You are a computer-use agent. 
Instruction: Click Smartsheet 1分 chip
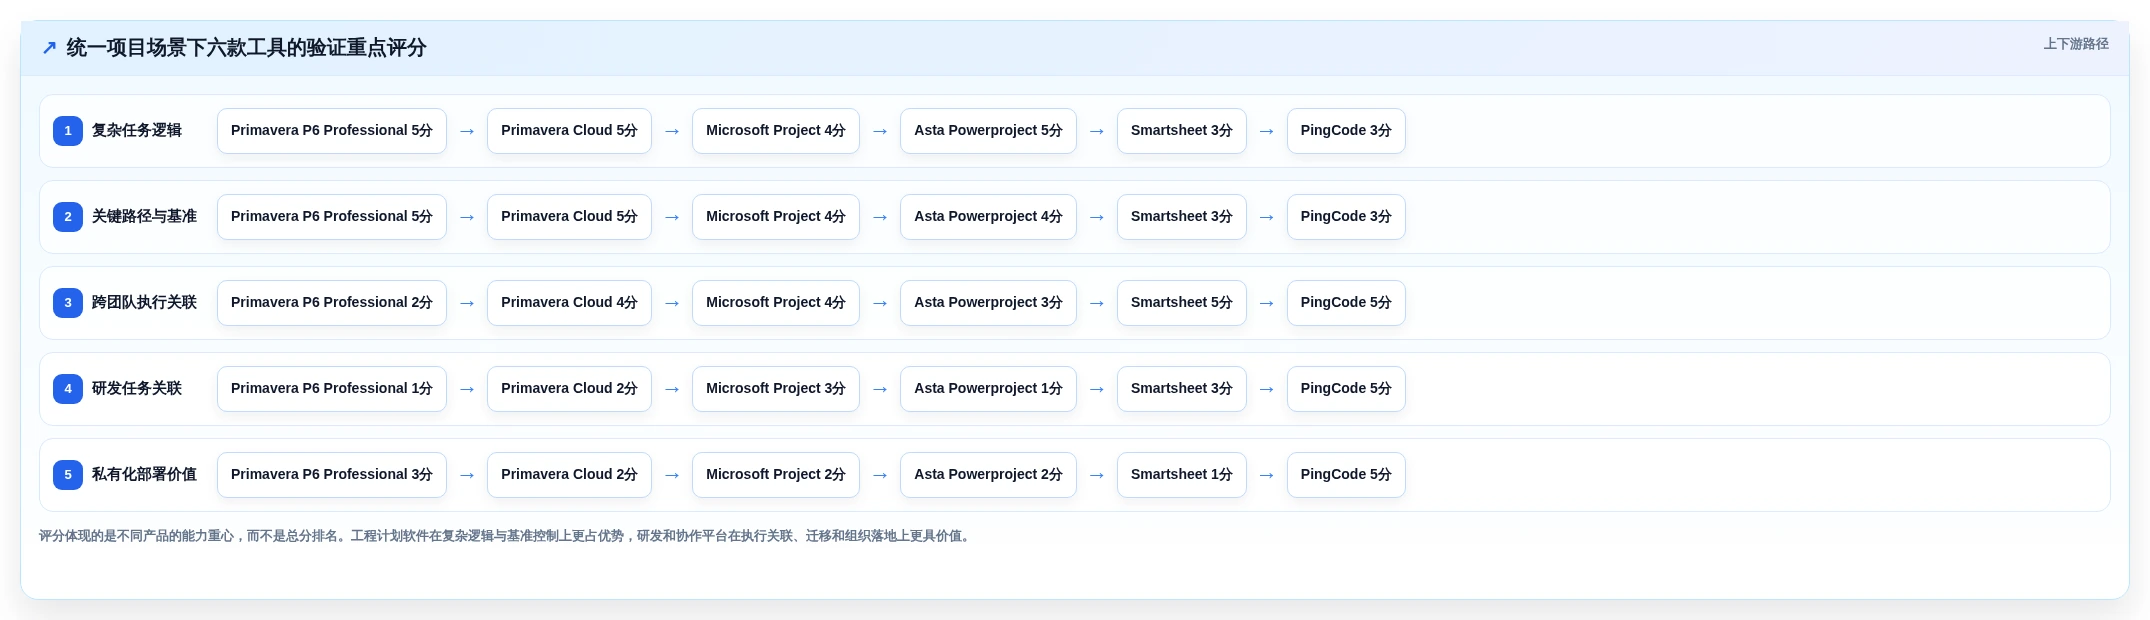(1182, 475)
